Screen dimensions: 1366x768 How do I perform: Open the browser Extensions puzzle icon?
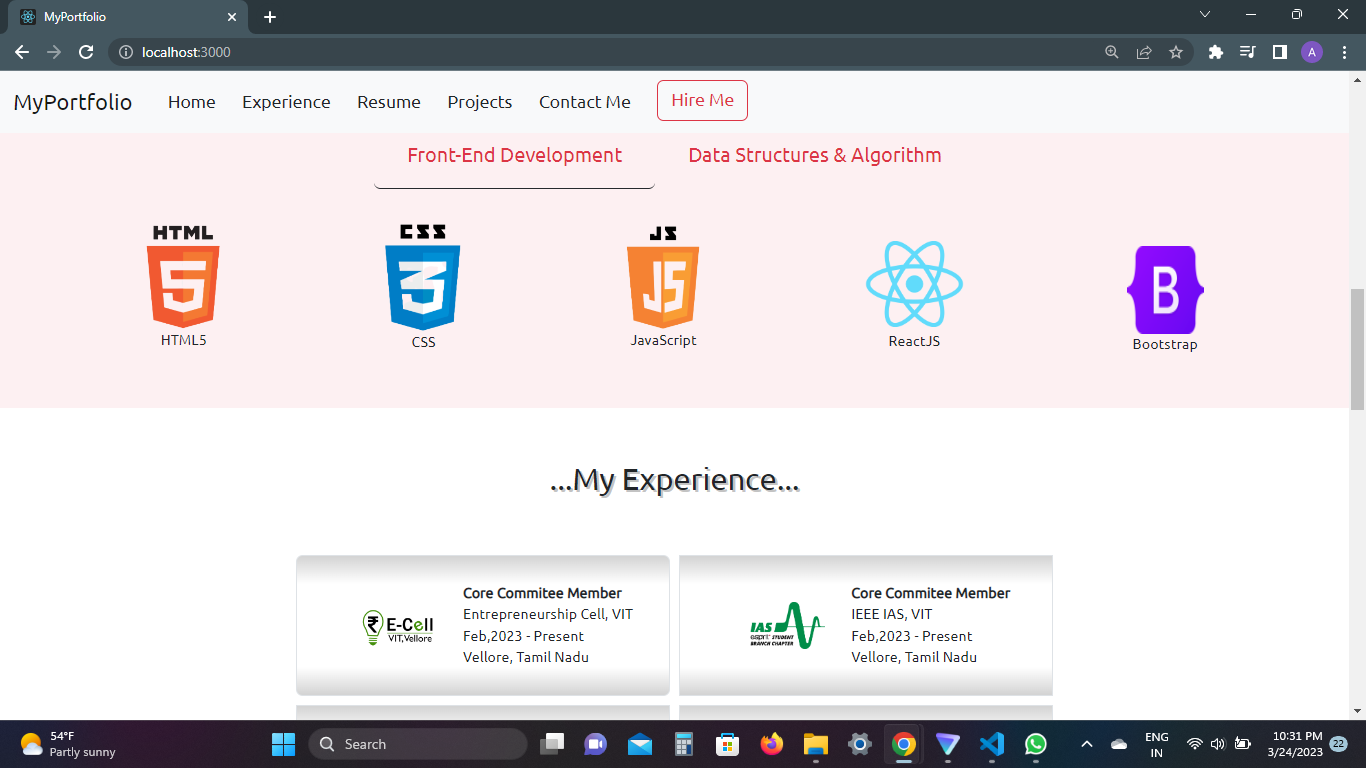(x=1215, y=52)
